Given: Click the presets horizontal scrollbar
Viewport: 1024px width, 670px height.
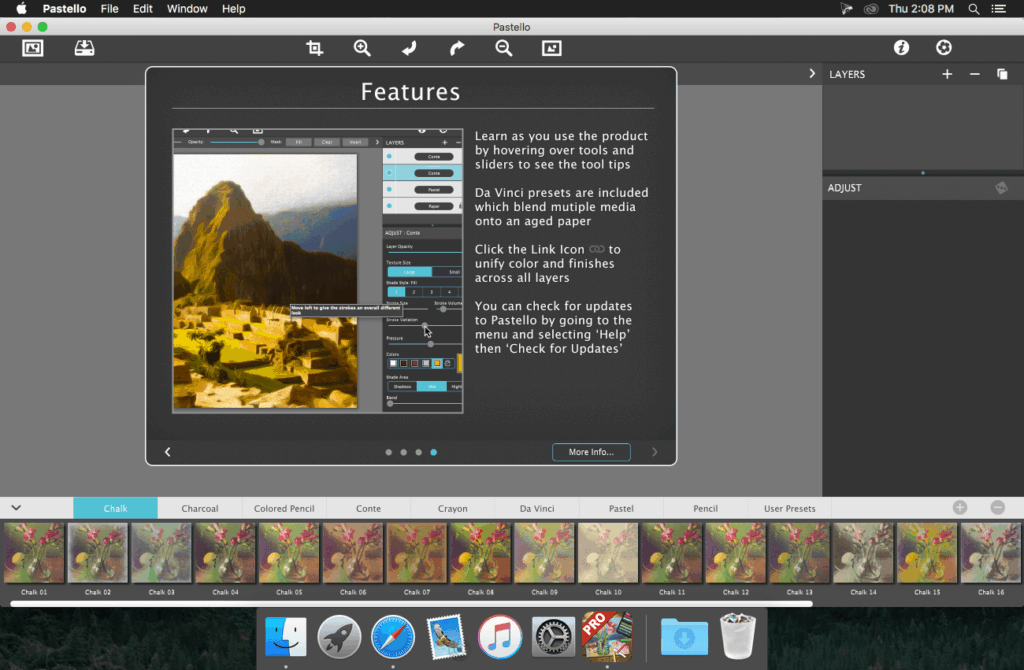Looking at the screenshot, I should coord(411,603).
